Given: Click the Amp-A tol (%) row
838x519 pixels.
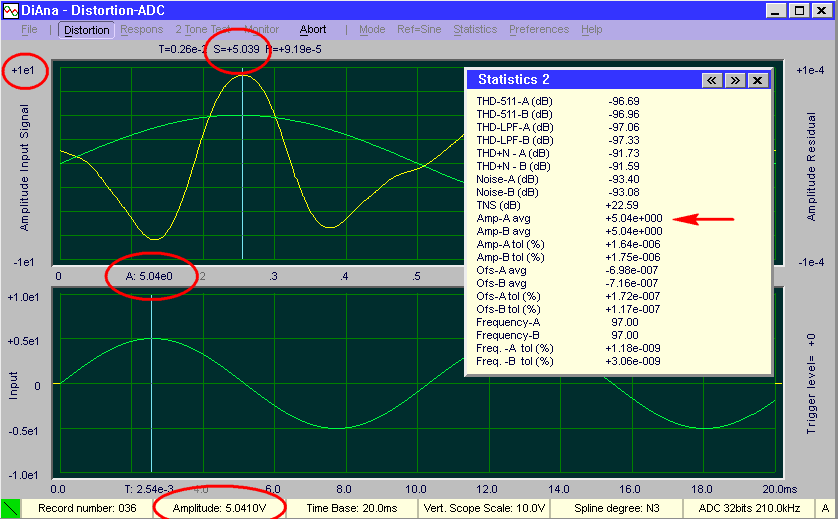Looking at the screenshot, I should (x=569, y=244).
